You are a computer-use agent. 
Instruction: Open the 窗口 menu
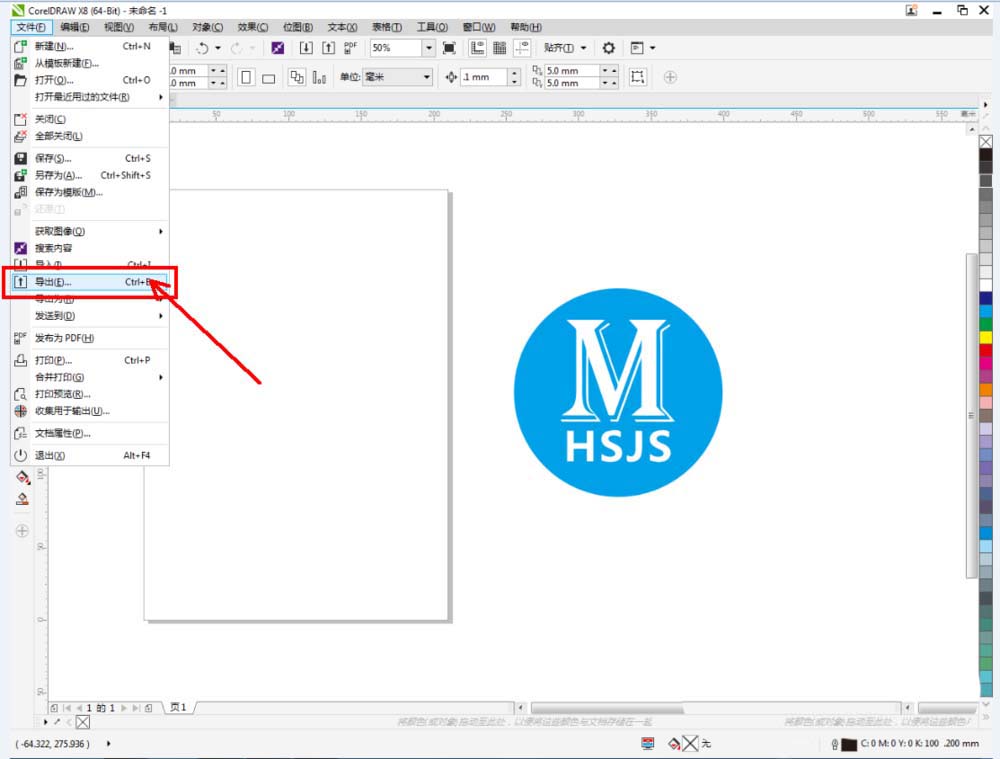(x=479, y=27)
